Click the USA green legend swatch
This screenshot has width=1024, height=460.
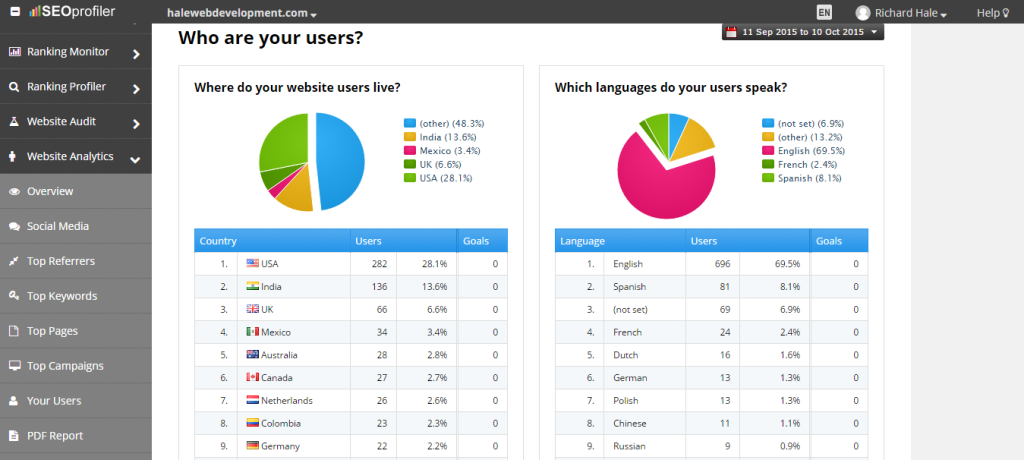409,178
